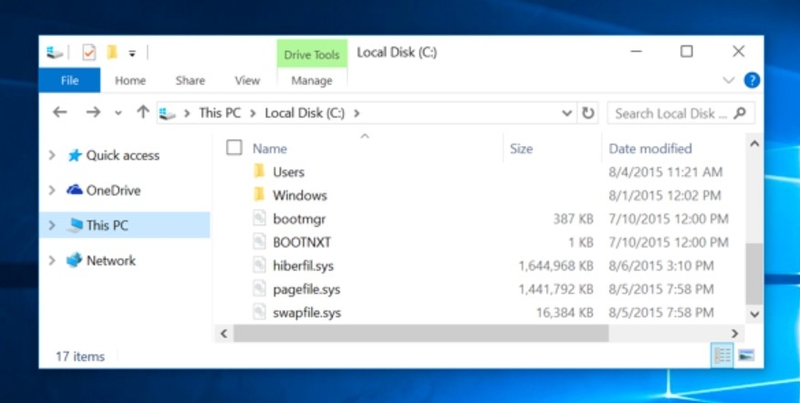Open the Manage ribbon tab
Viewport: 800px width, 403px height.
(312, 81)
